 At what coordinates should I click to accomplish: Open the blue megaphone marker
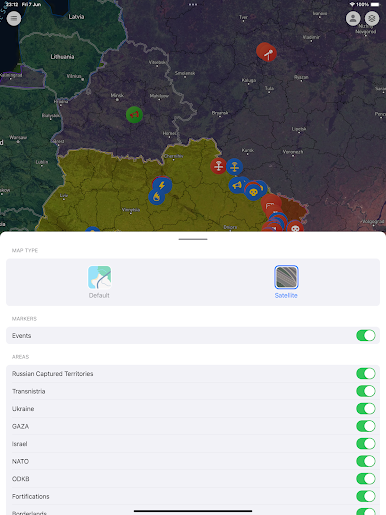(237, 185)
